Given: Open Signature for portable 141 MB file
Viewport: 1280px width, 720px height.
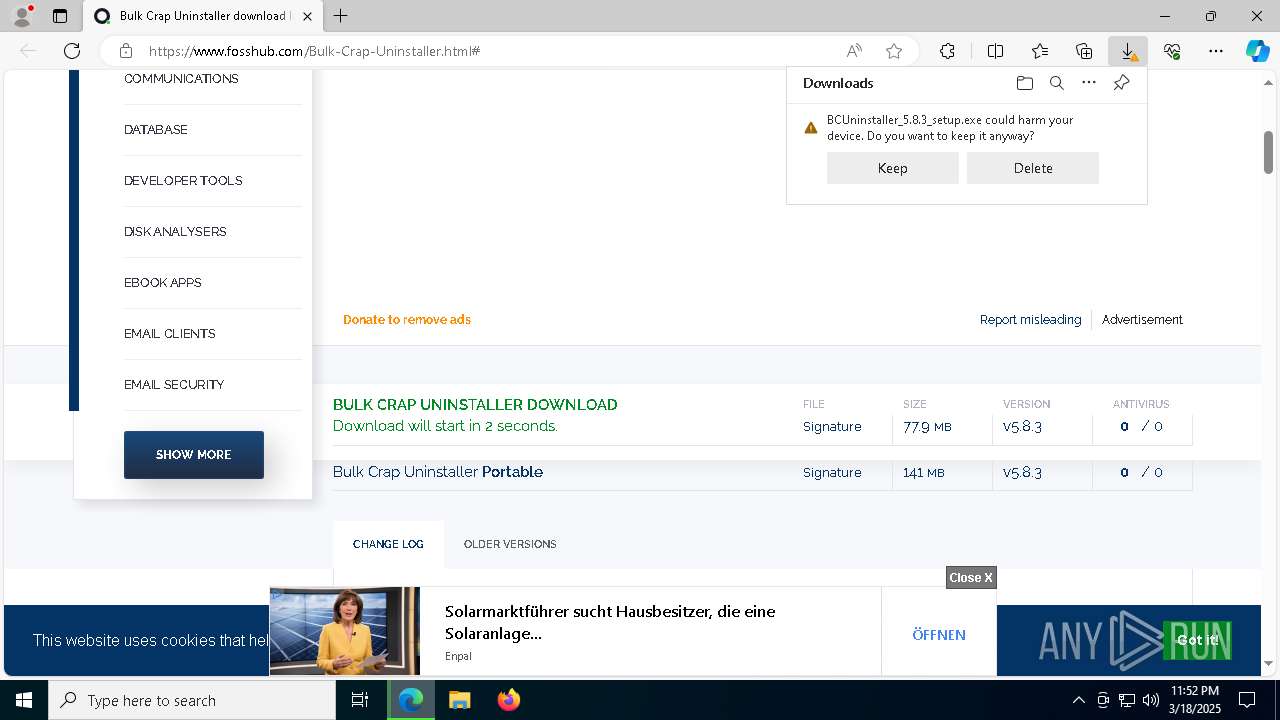Looking at the screenshot, I should pyautogui.click(x=832, y=473).
